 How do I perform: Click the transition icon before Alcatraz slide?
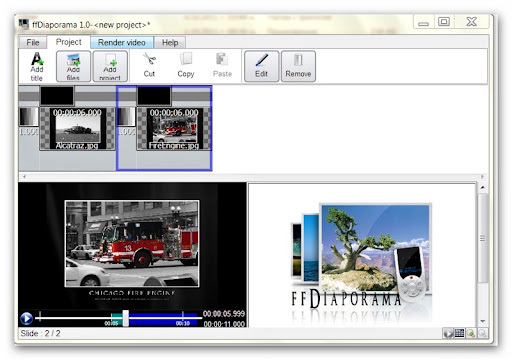(x=29, y=117)
